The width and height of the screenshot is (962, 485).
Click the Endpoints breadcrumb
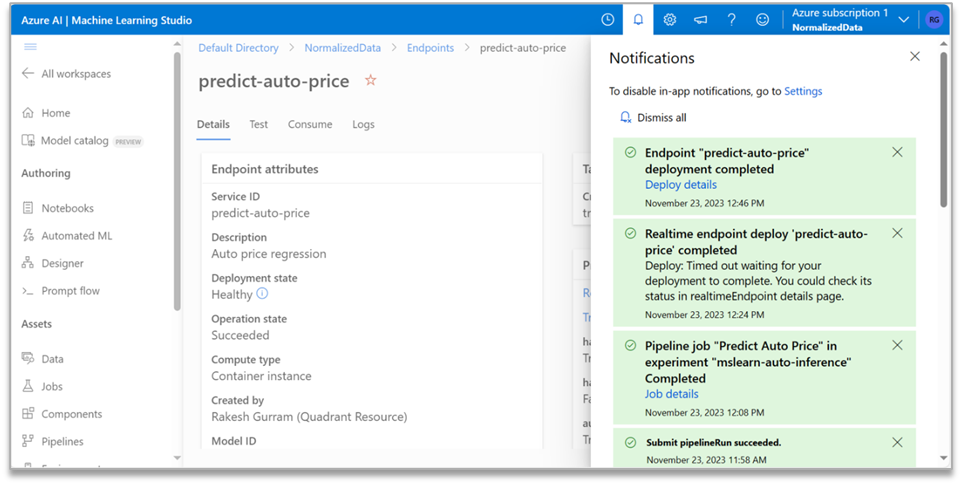coord(430,48)
